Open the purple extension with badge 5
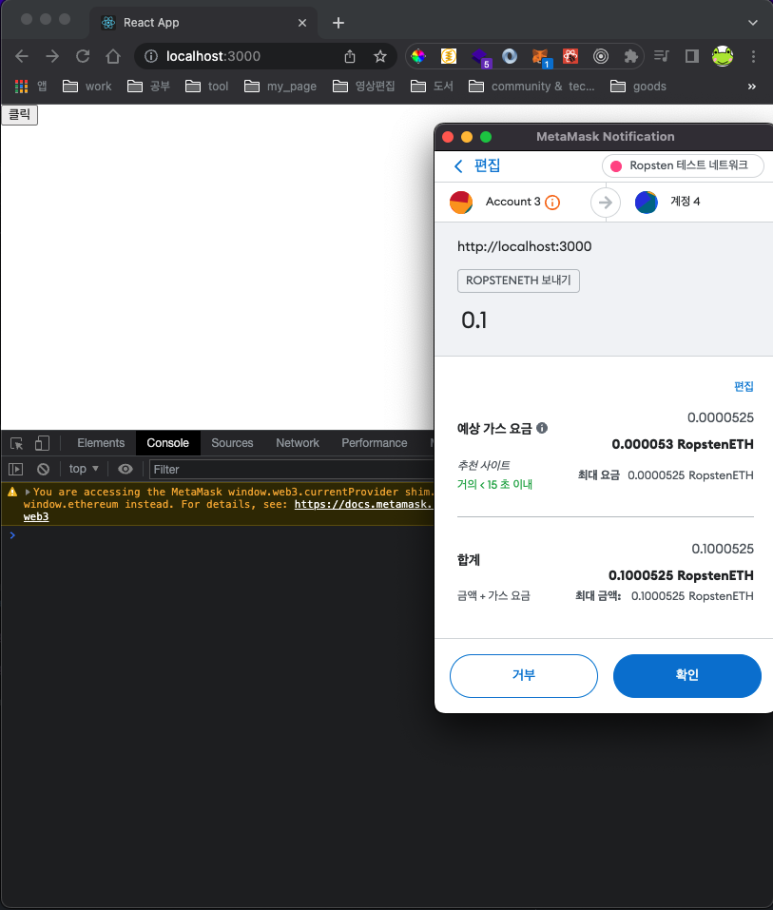 (x=480, y=57)
